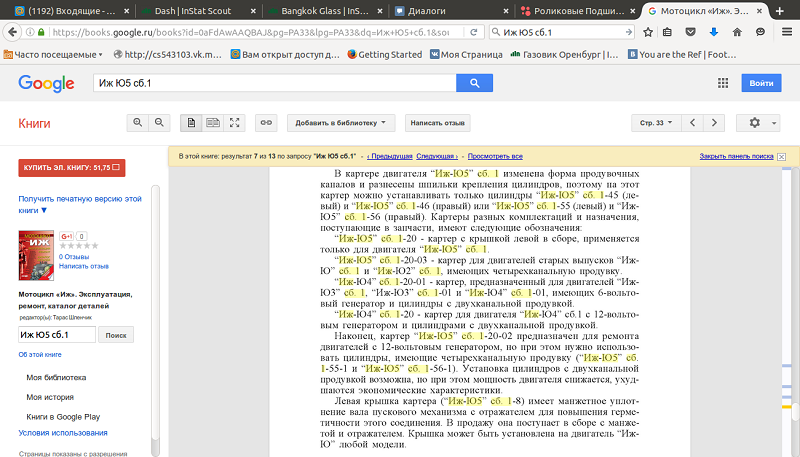This screenshot has height=457, width=800.
Task: Click the browser back arrow button
Action: pyautogui.click(x=12, y=32)
